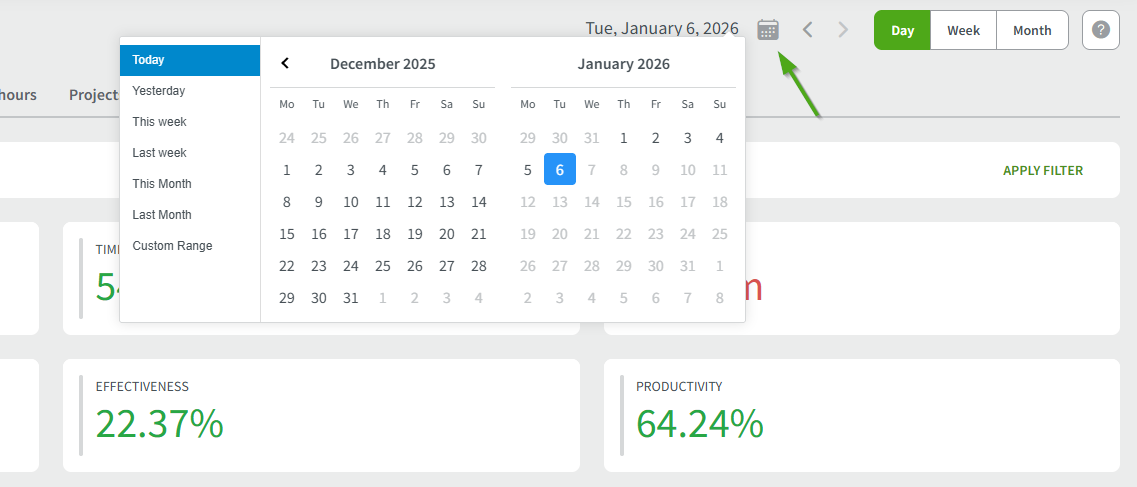Open the help question mark icon

(1100, 30)
